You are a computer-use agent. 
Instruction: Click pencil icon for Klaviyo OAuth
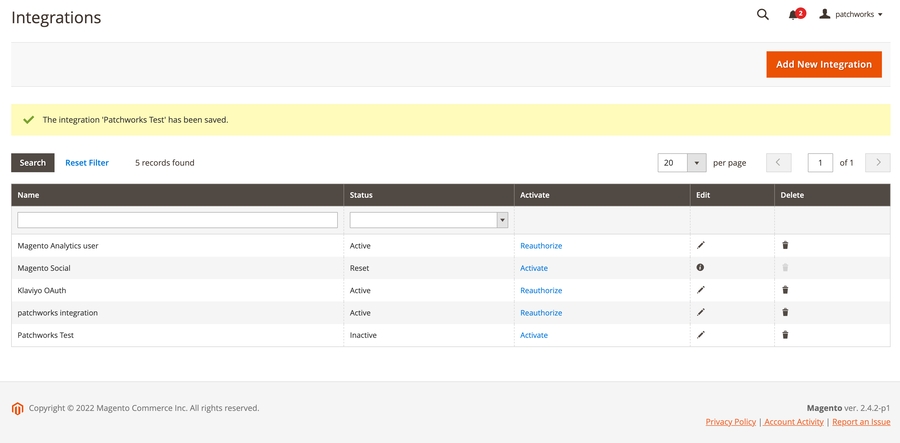tap(701, 290)
